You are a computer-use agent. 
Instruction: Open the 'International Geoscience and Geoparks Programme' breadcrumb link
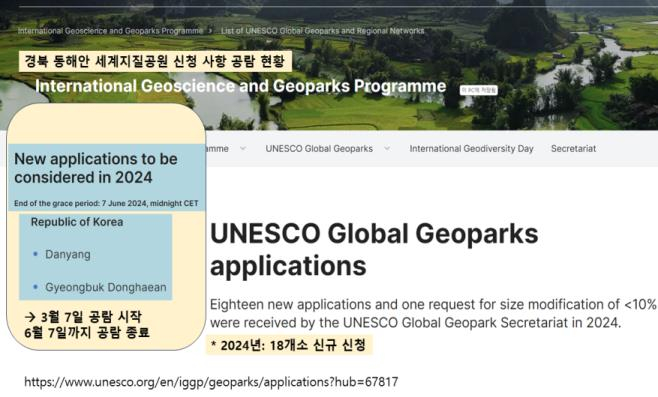110,31
